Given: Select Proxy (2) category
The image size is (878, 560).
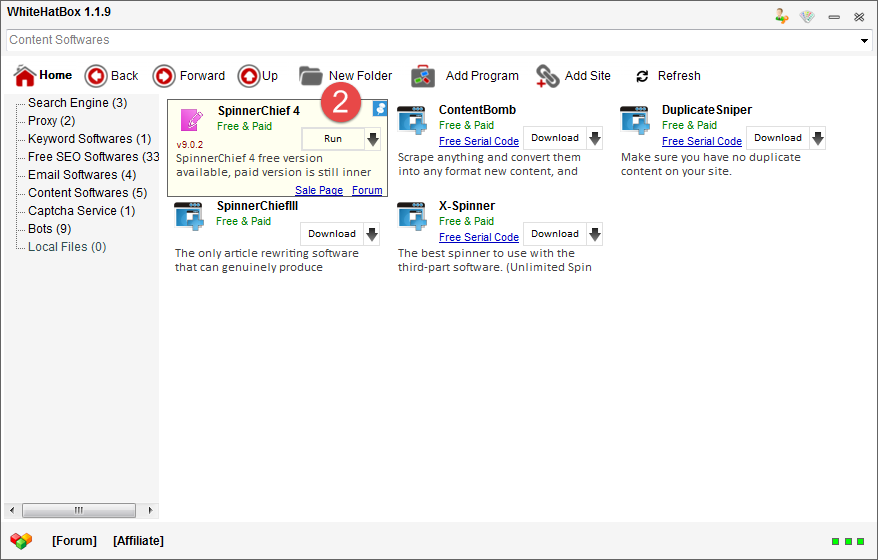Looking at the screenshot, I should pos(52,121).
